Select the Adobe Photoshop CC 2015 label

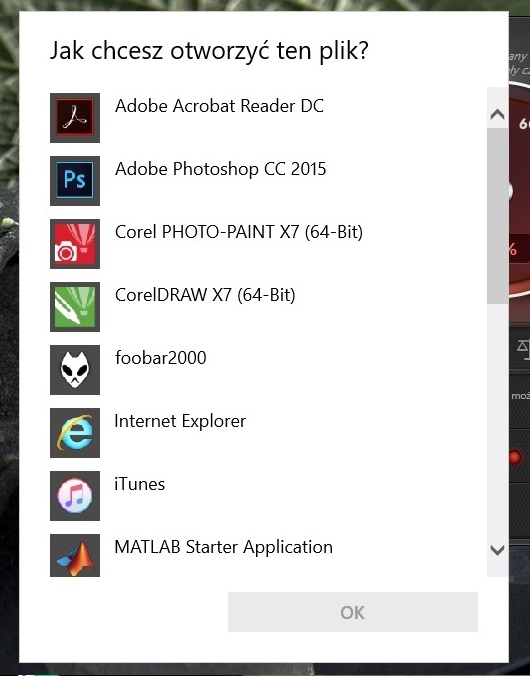point(220,169)
